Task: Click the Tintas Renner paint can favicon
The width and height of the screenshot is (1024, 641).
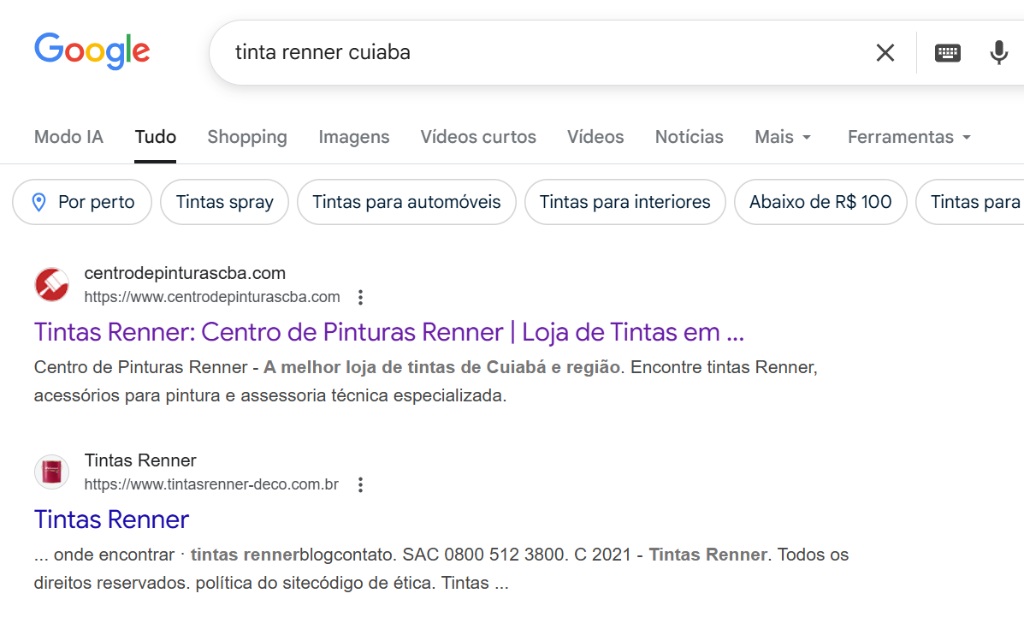Action: [x=51, y=471]
